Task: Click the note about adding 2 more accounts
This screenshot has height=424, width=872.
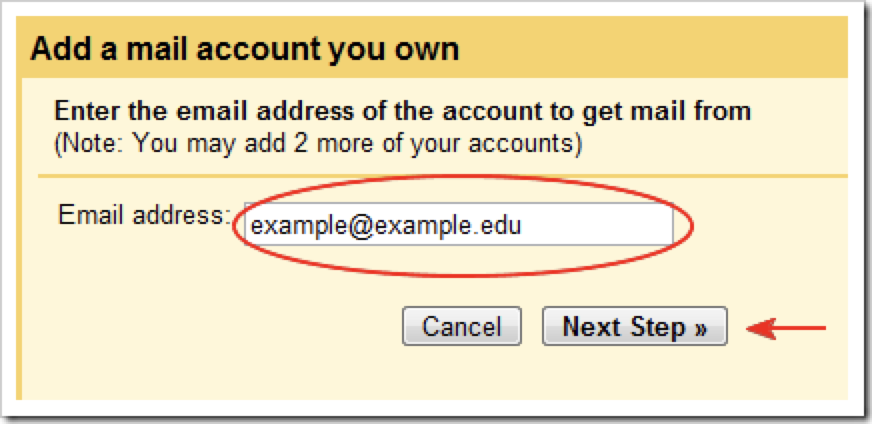Action: click(x=317, y=143)
